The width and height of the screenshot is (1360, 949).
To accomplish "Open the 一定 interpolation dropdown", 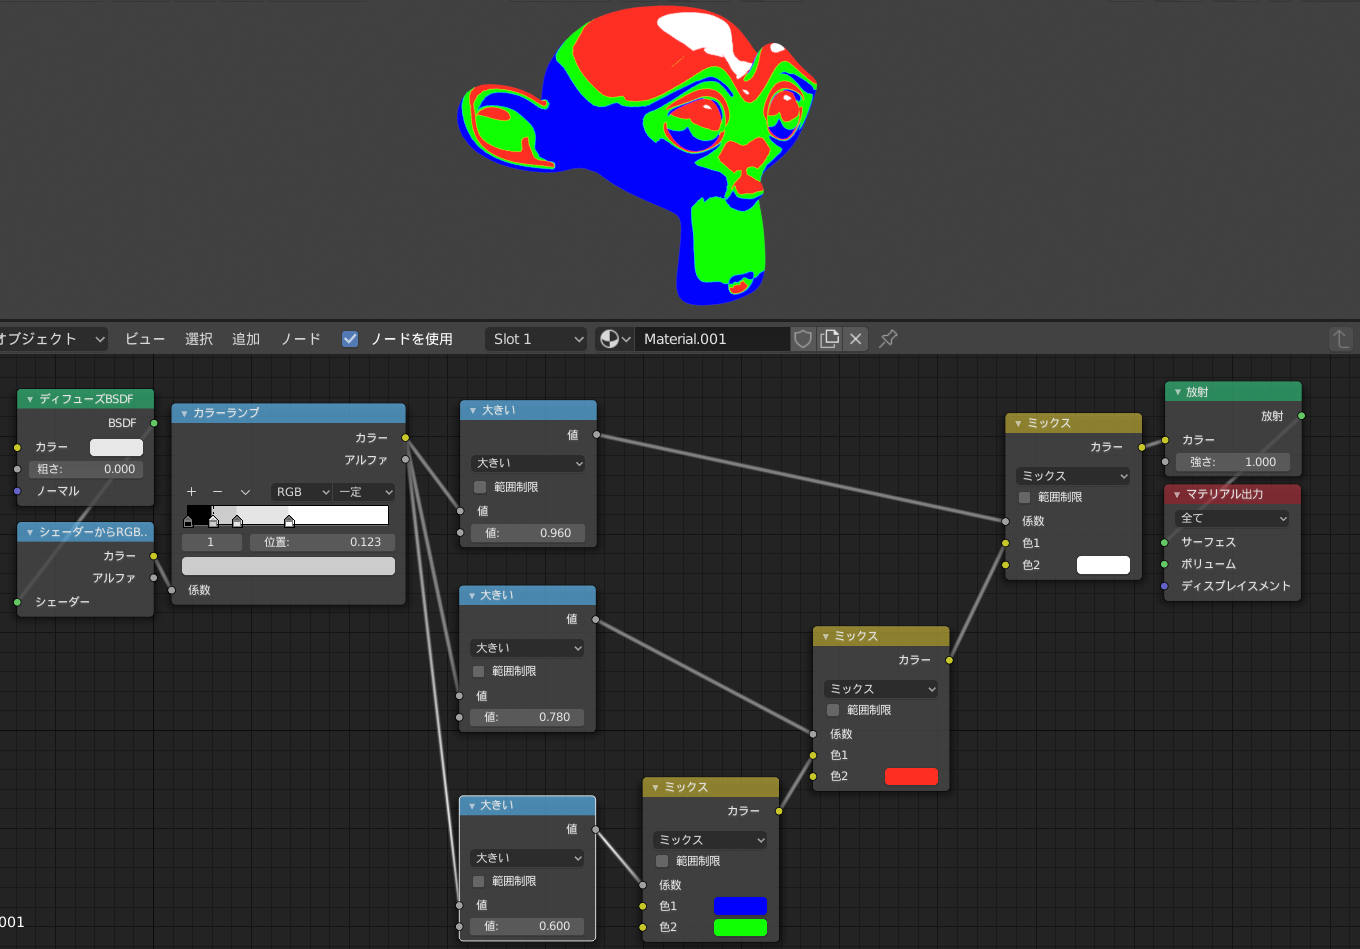I will pos(364,492).
